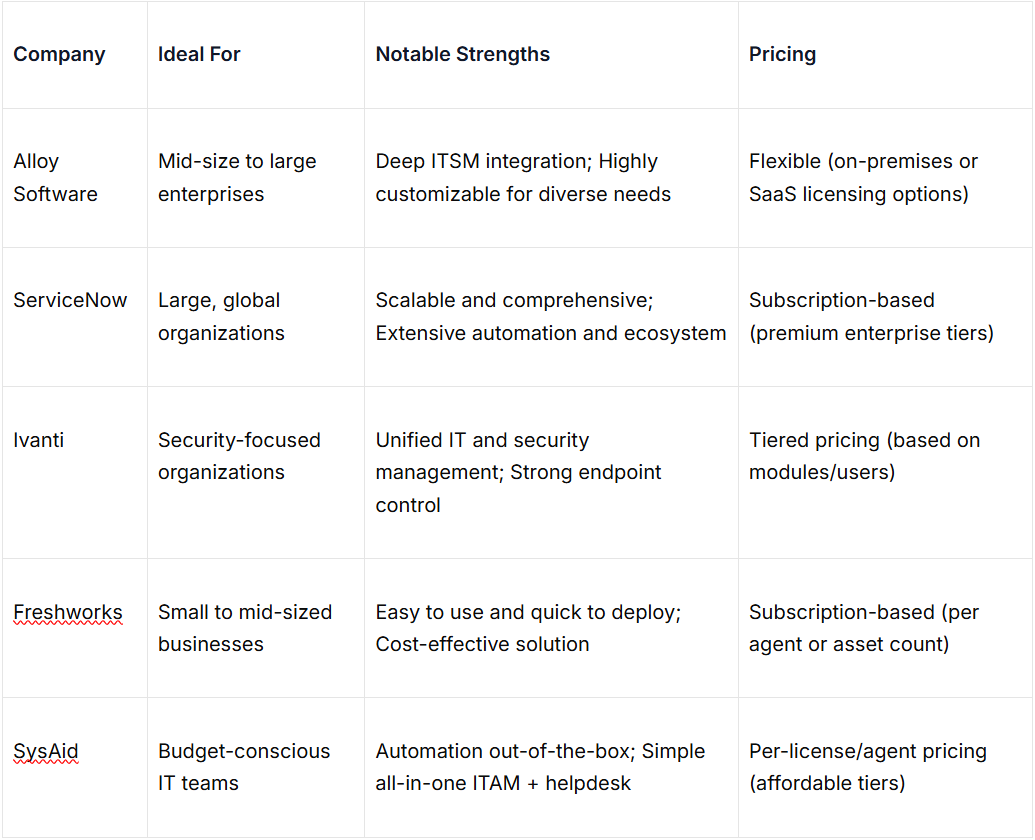Select the ServiceNow company cell
Screen dimensions: 1035x840
point(70,300)
